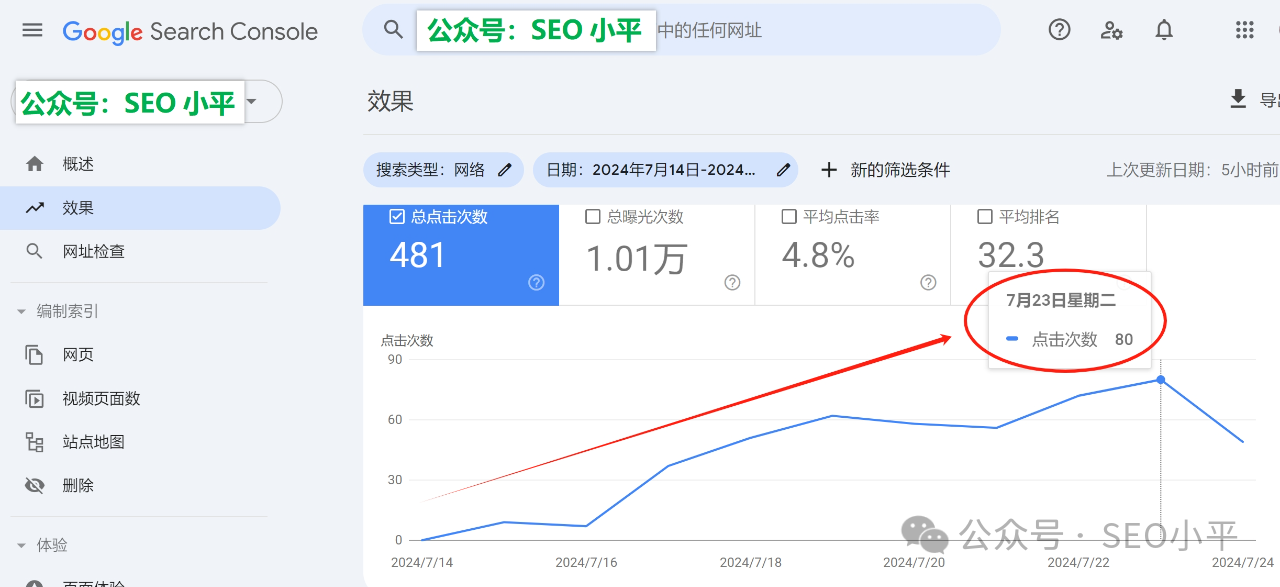Click the 1.01万 impressions value
The width and height of the screenshot is (1280, 587).
[x=636, y=258]
